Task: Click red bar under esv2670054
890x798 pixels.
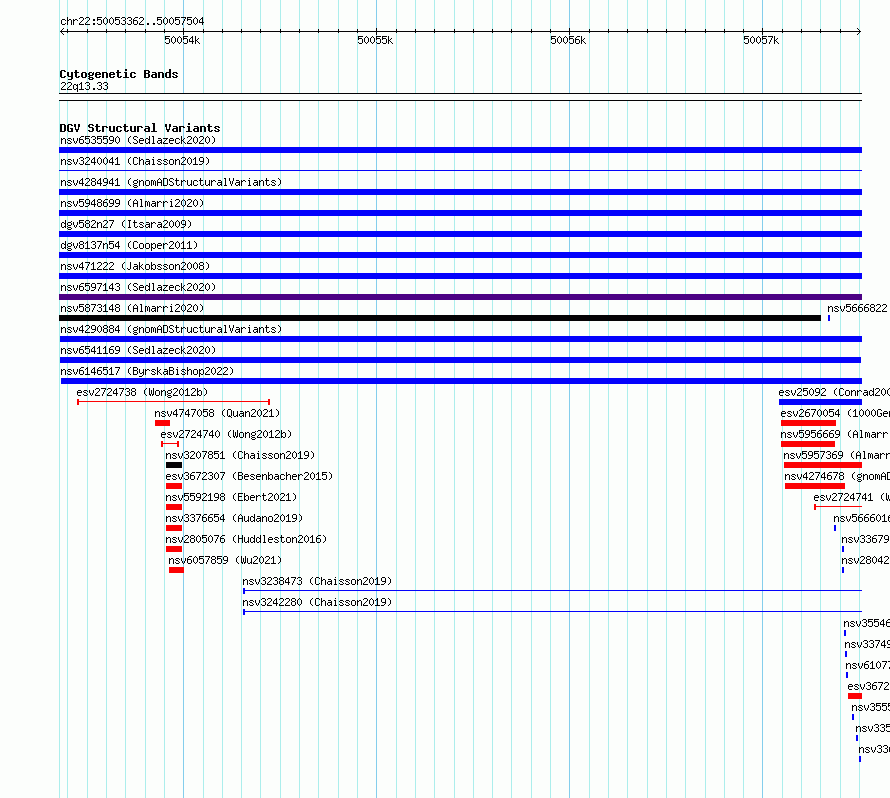Action: [808, 423]
